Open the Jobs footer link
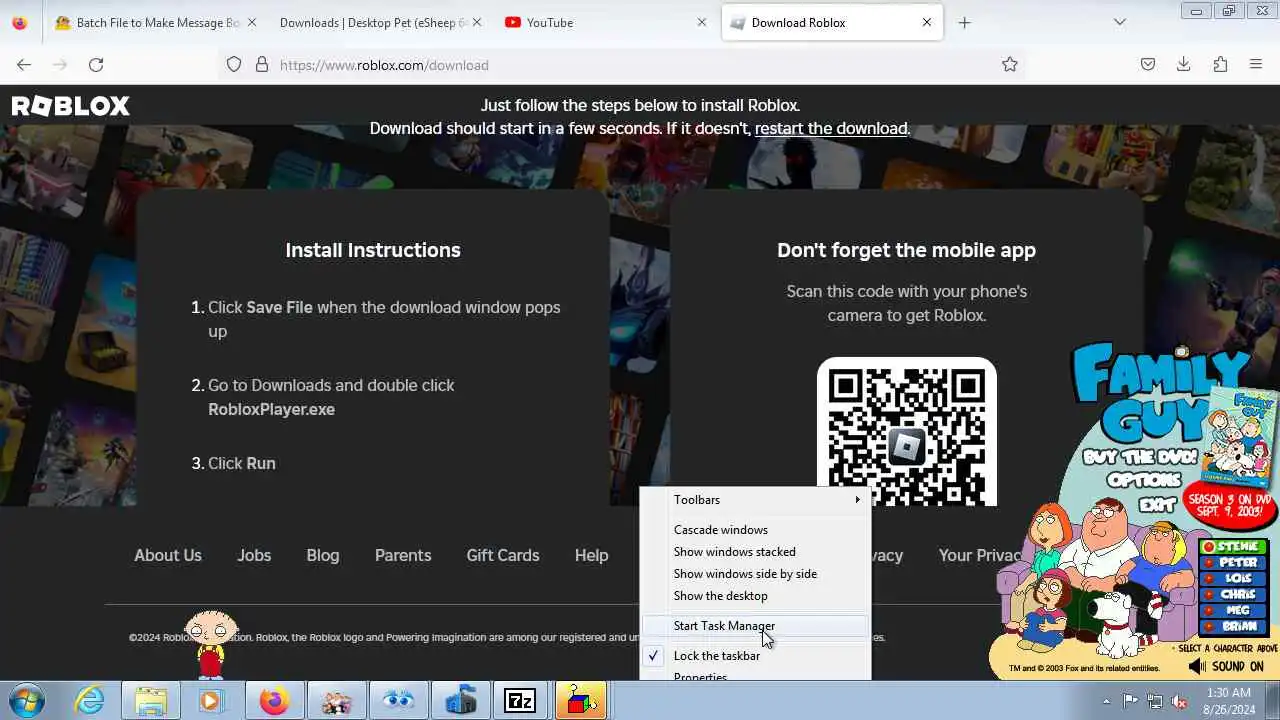The height and width of the screenshot is (720, 1280). (x=254, y=556)
